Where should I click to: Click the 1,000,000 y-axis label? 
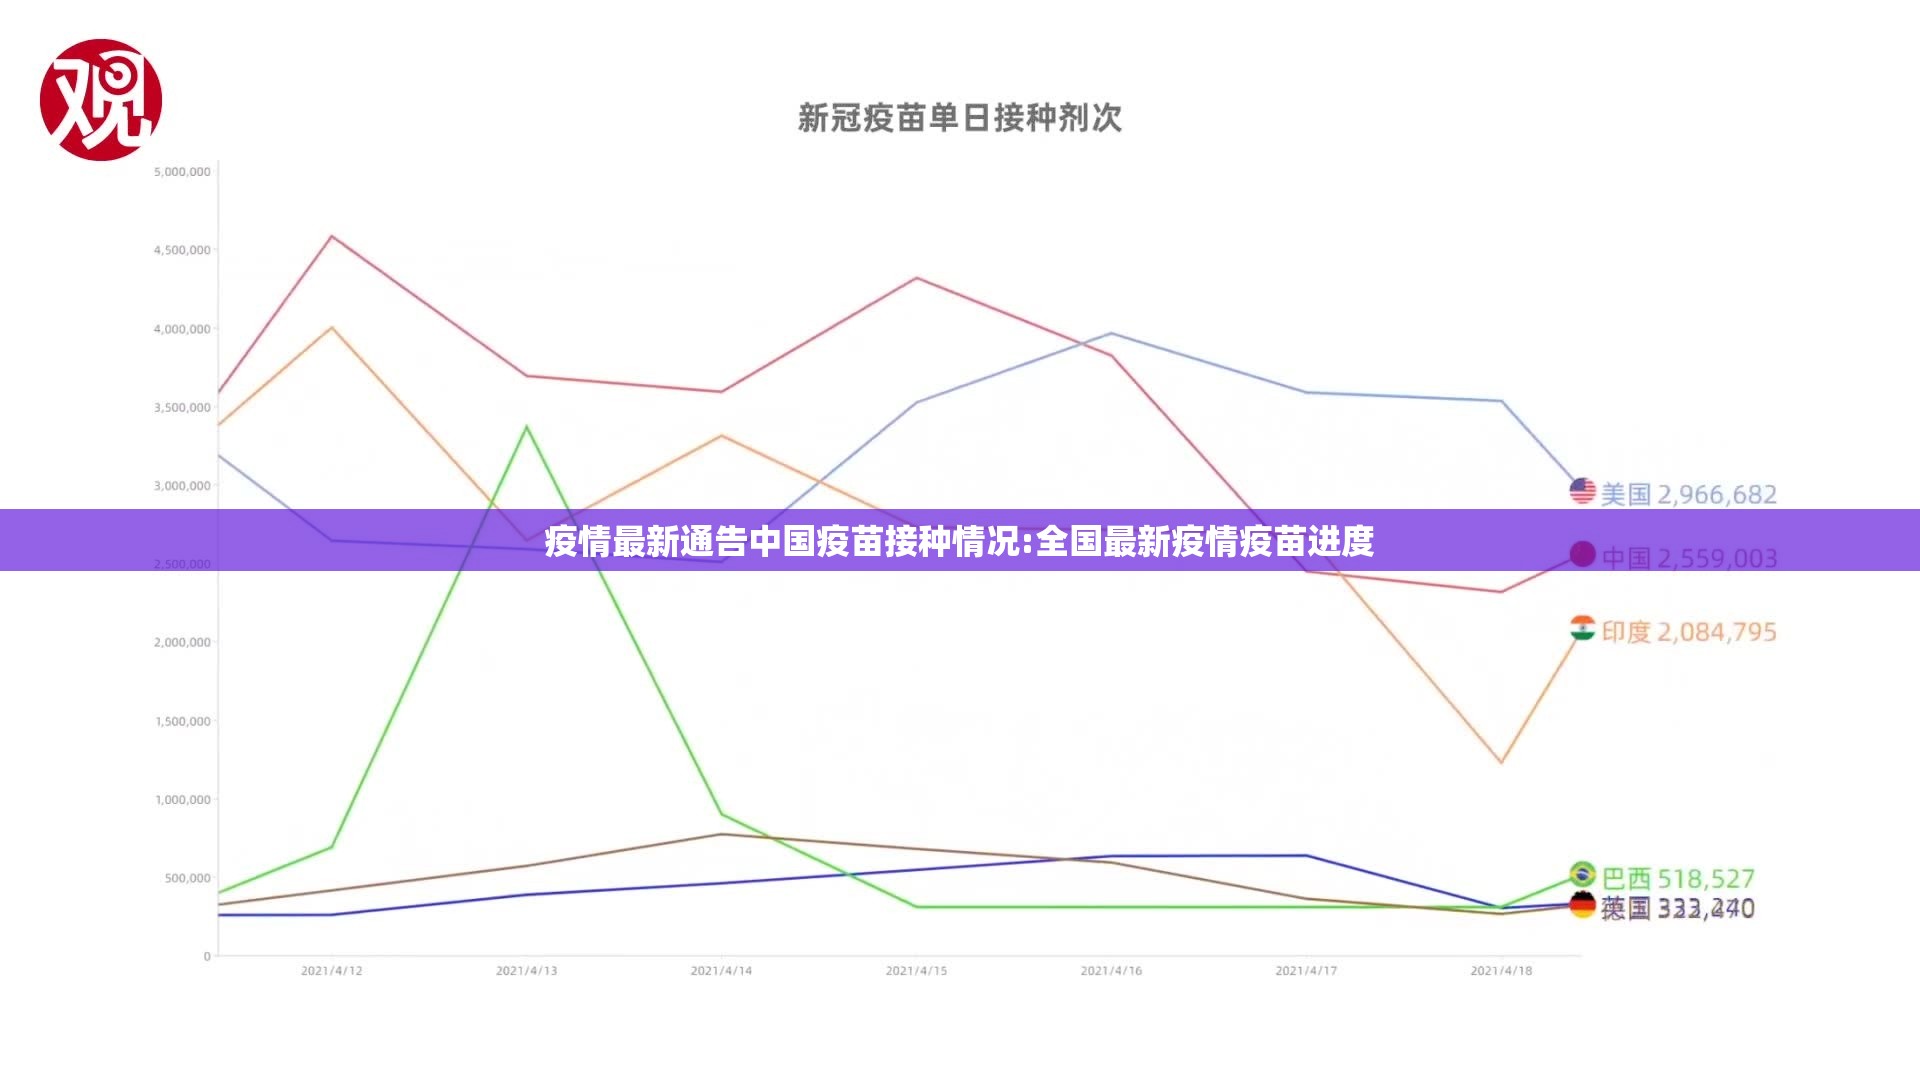(182, 800)
